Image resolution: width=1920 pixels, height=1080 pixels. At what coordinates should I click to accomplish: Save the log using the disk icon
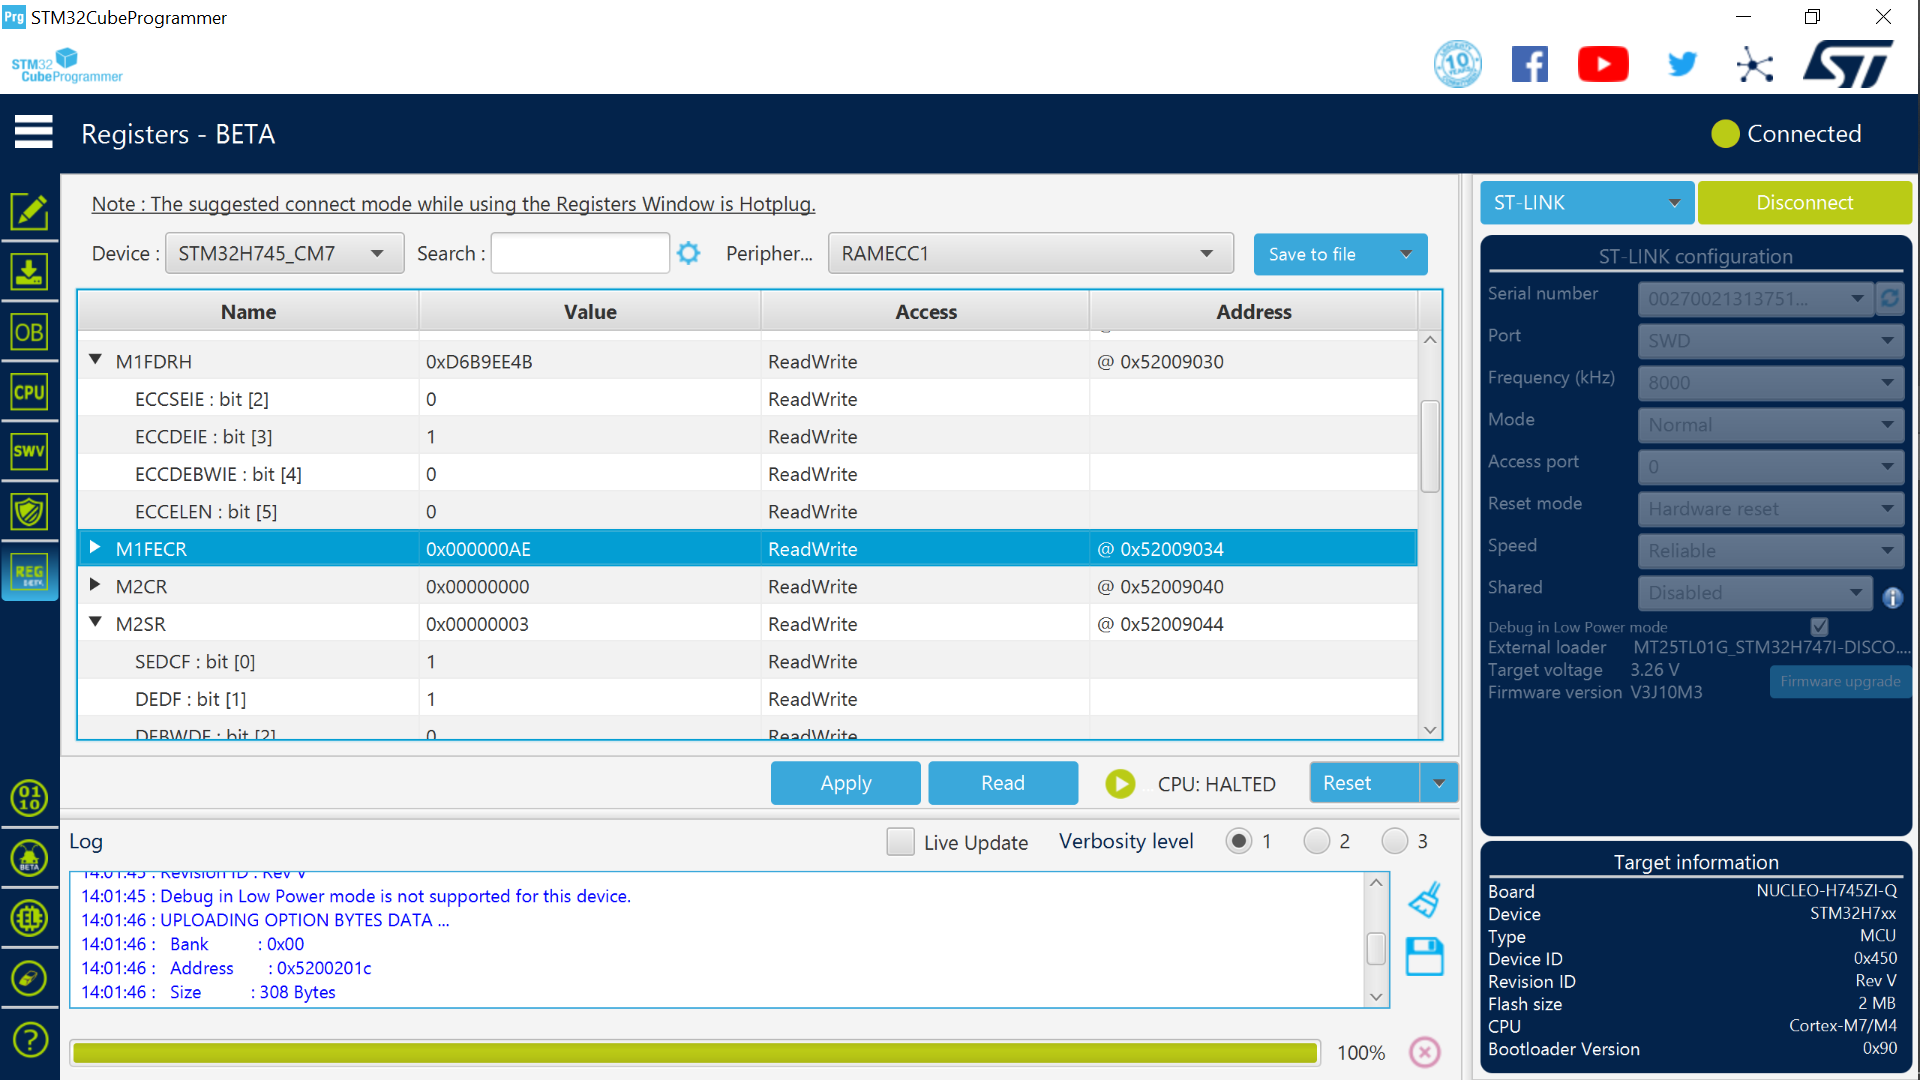tap(1424, 956)
